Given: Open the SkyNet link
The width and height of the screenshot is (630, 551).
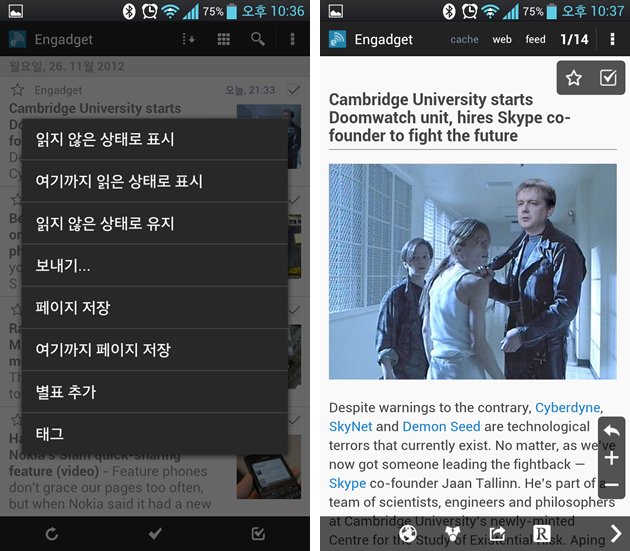Looking at the screenshot, I should (x=350, y=426).
